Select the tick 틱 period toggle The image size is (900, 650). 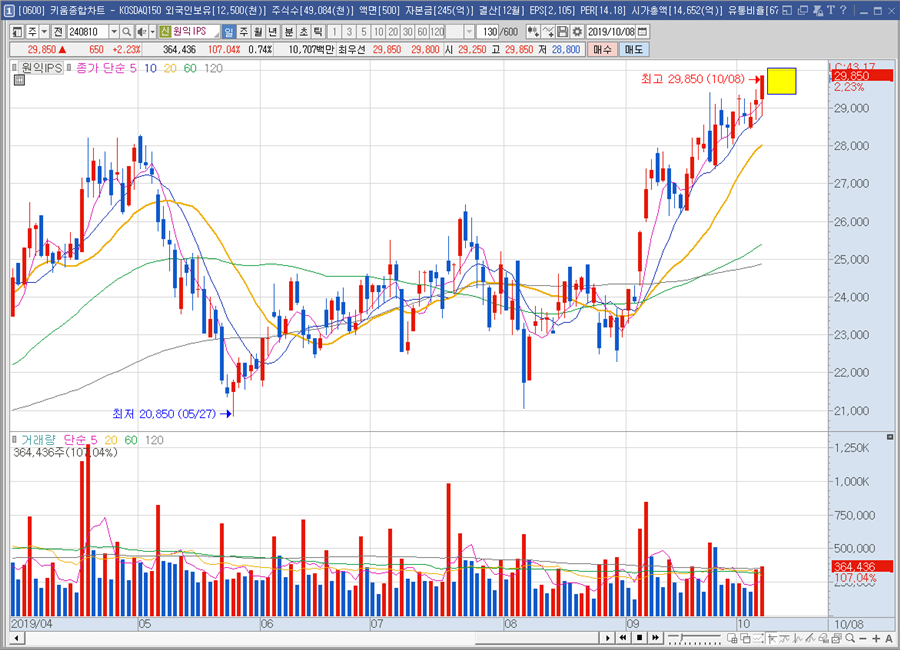coord(318,32)
